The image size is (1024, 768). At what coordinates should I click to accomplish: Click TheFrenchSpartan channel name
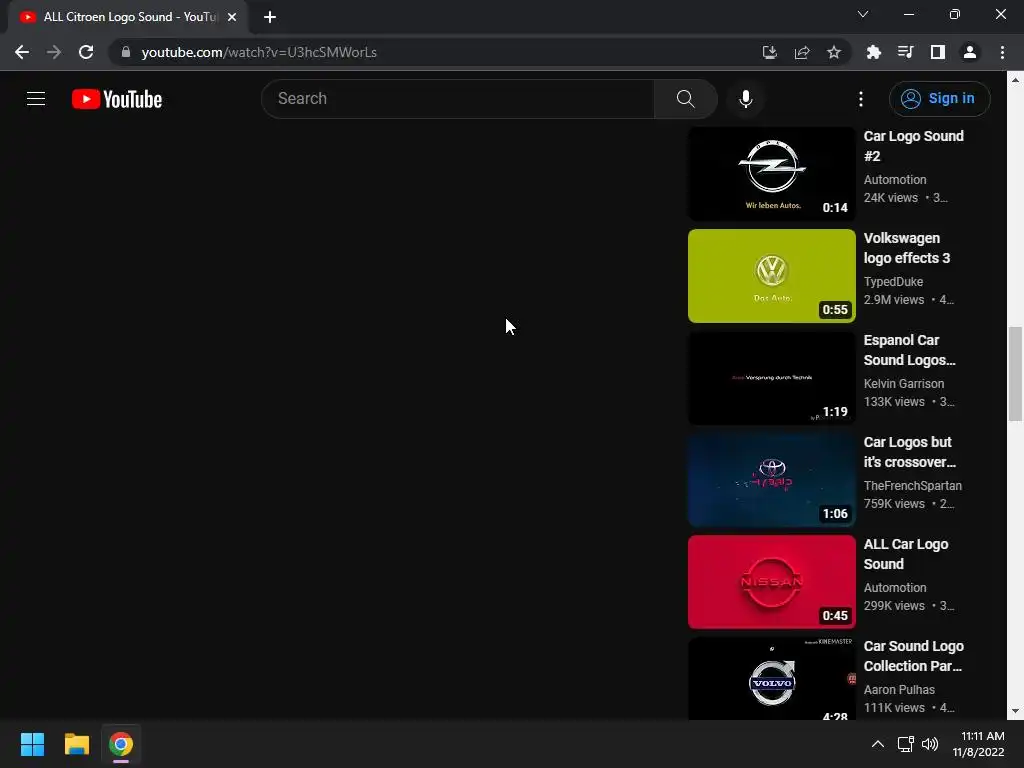click(x=912, y=485)
